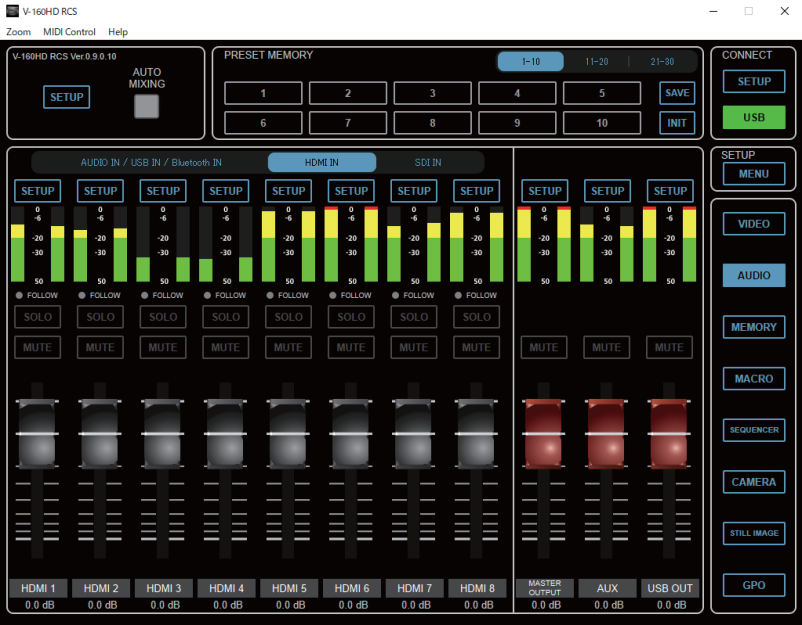Mute the AUX output
The image size is (802, 625).
607,347
